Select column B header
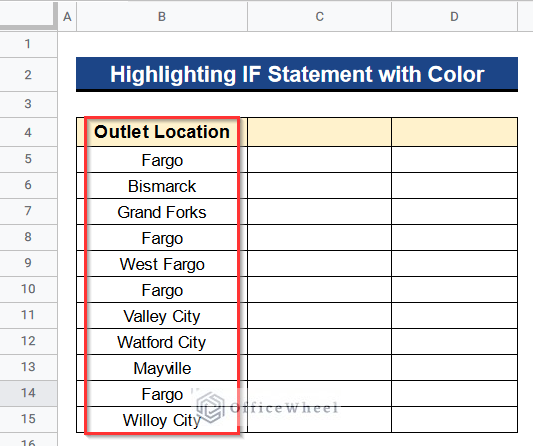 click(x=162, y=17)
